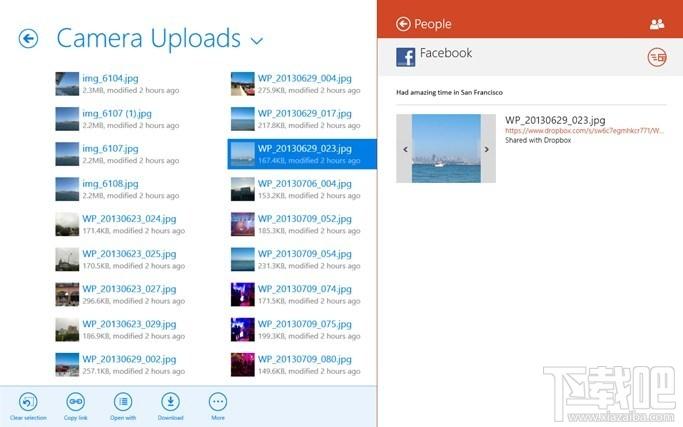The width and height of the screenshot is (683, 427).
Task: Go back using the Camera Uploads arrow
Action: 28,39
